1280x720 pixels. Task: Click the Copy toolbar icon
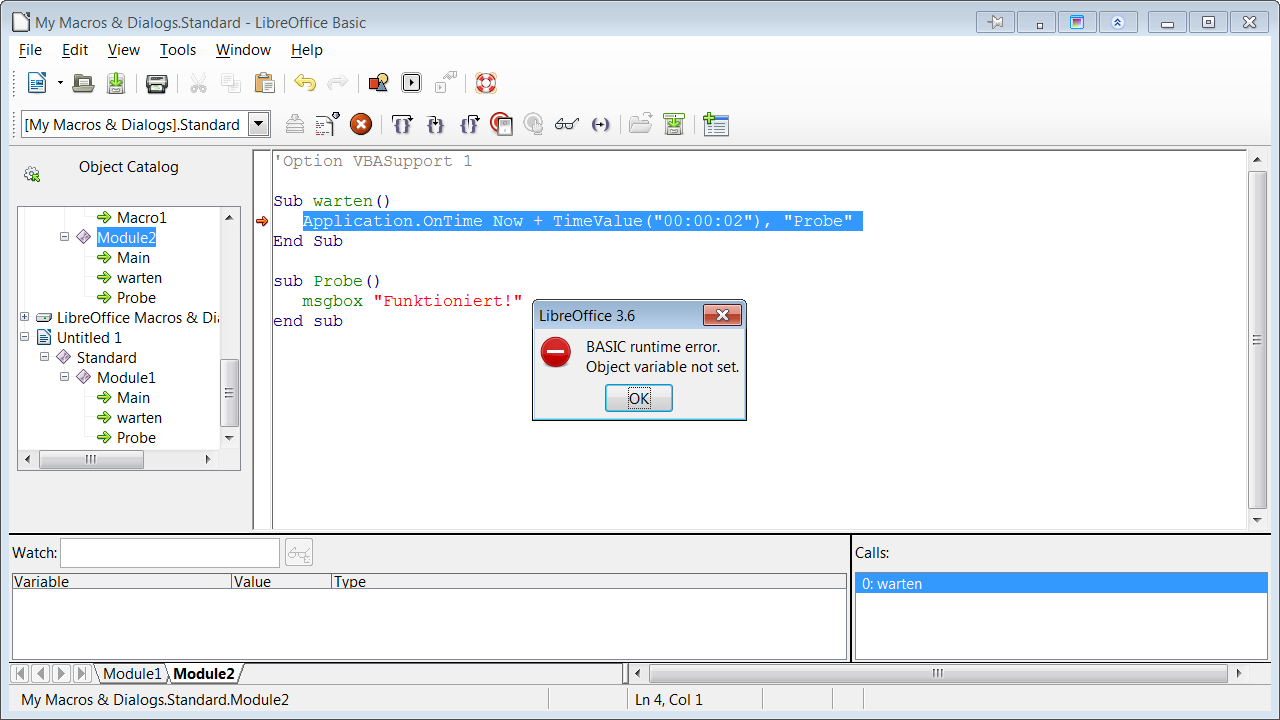pos(231,83)
